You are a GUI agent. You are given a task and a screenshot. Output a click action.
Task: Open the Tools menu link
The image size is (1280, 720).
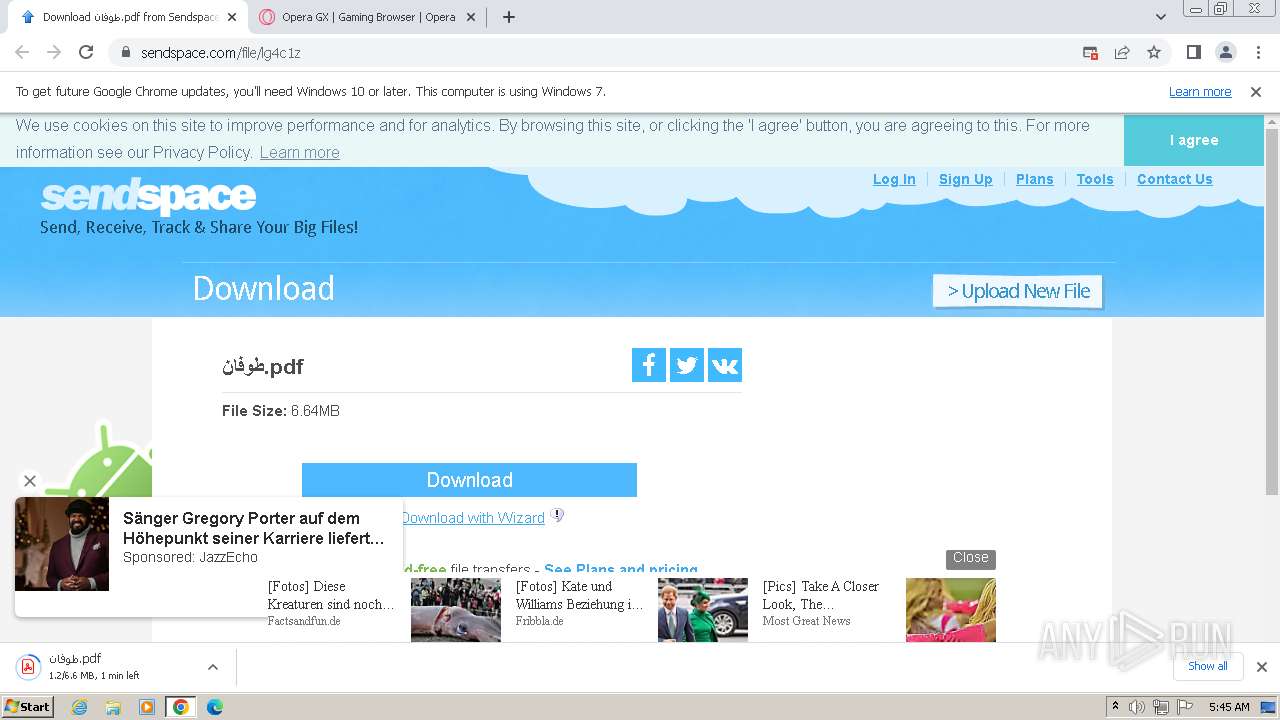[1095, 179]
